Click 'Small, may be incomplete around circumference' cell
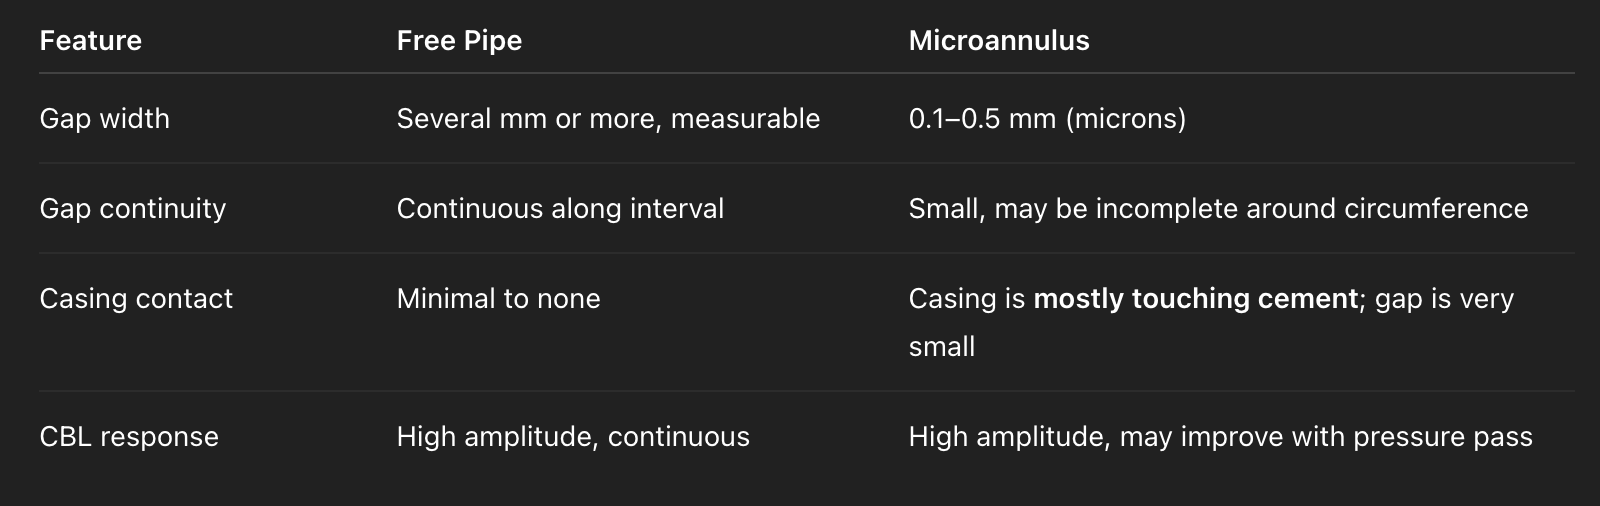 1217,209
